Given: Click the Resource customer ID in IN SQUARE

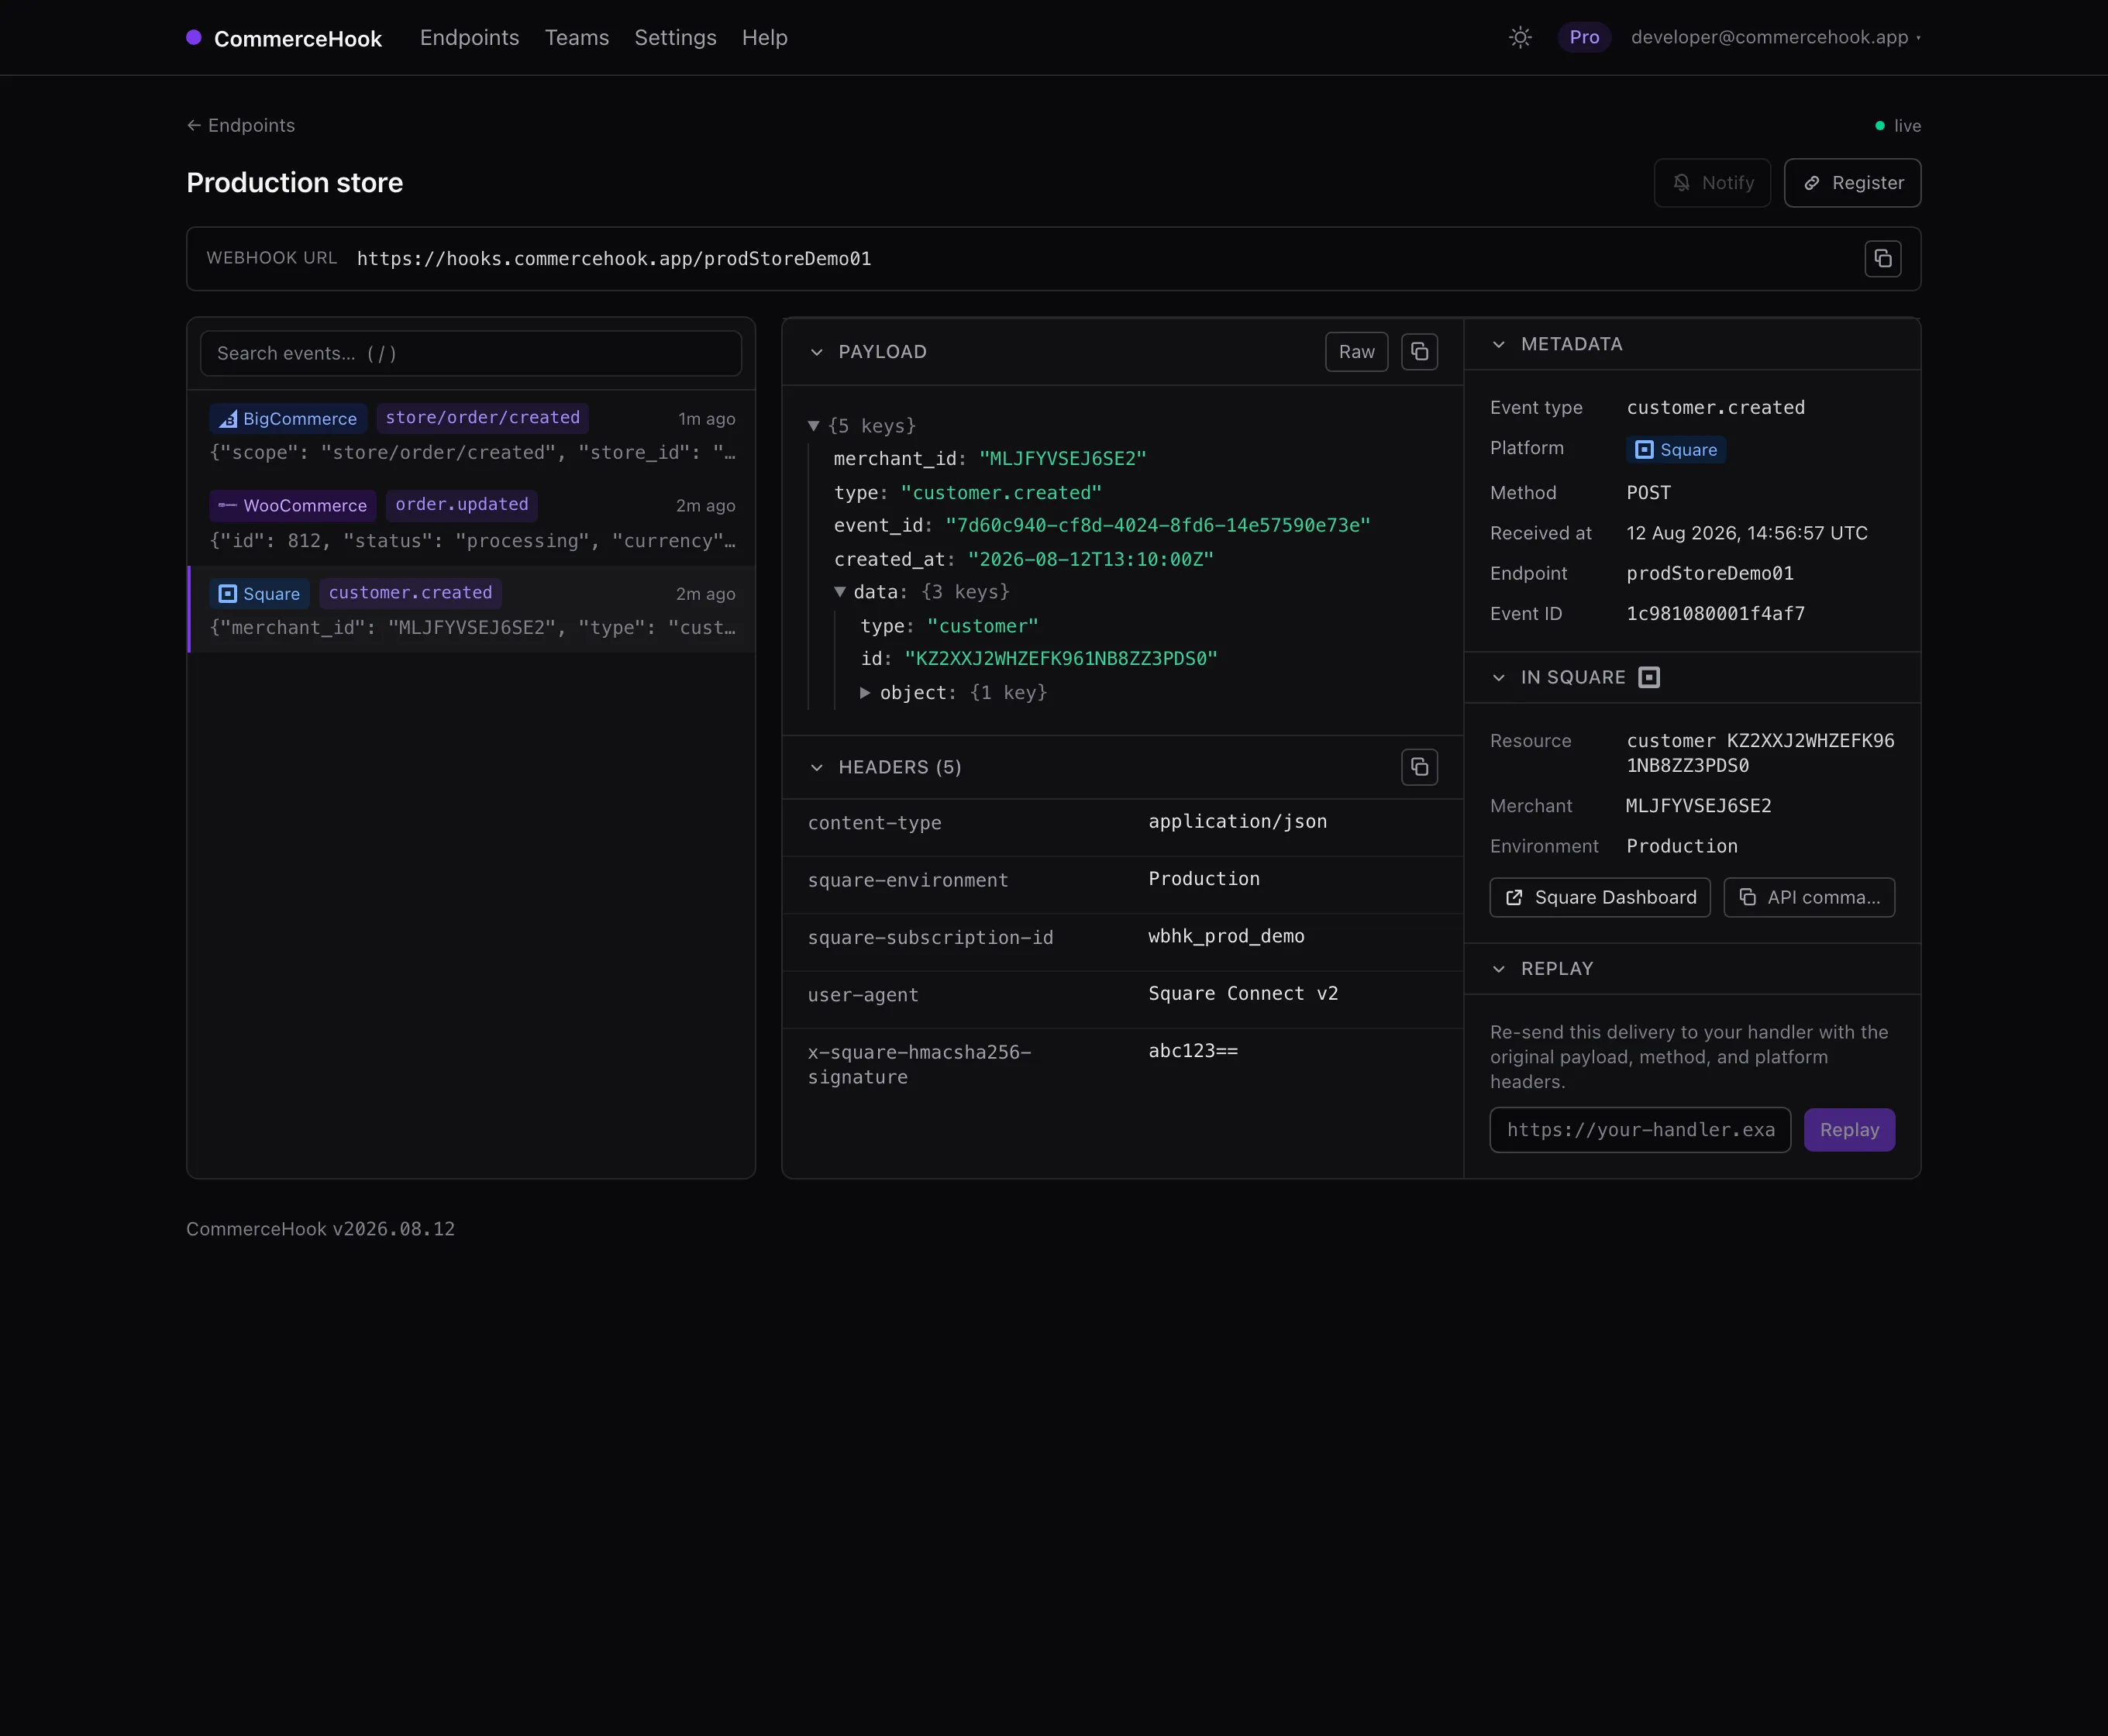Looking at the screenshot, I should pos(1760,753).
